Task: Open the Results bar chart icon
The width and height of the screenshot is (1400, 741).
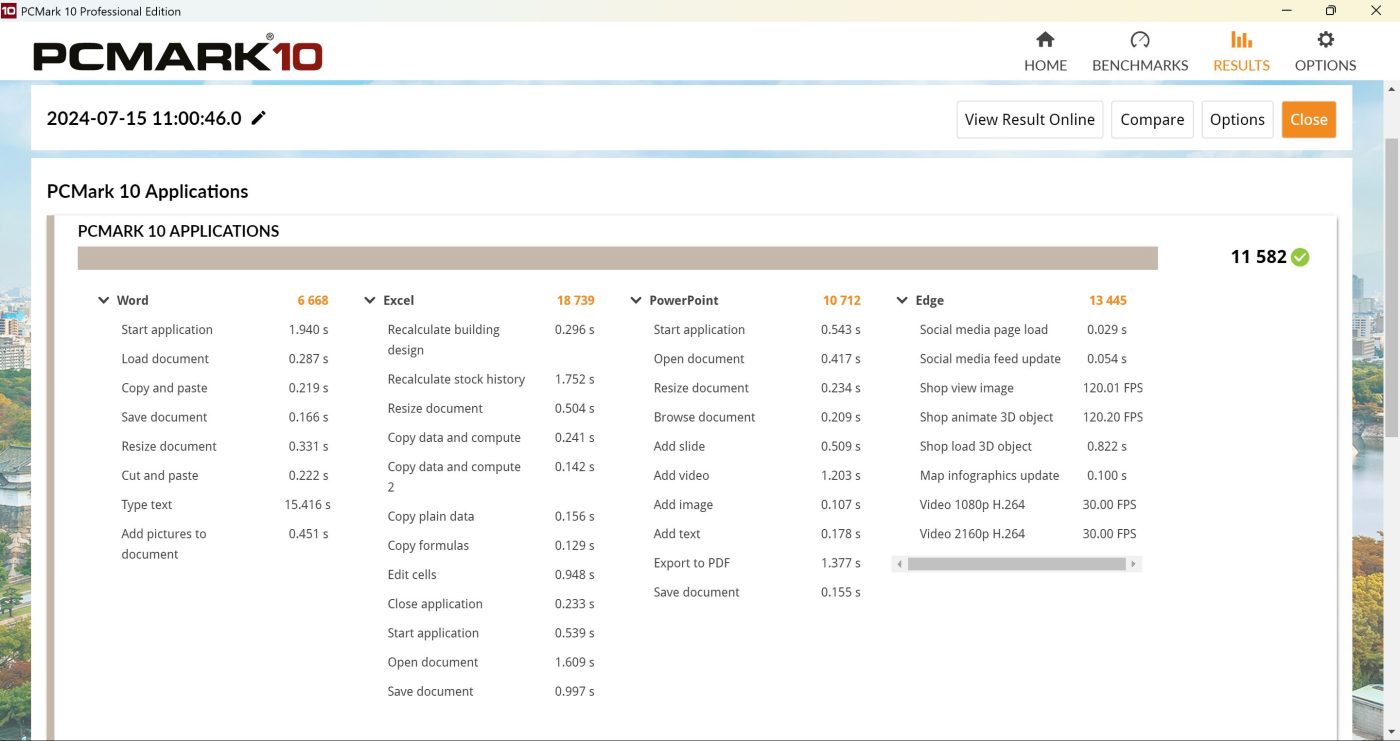Action: (x=1241, y=40)
